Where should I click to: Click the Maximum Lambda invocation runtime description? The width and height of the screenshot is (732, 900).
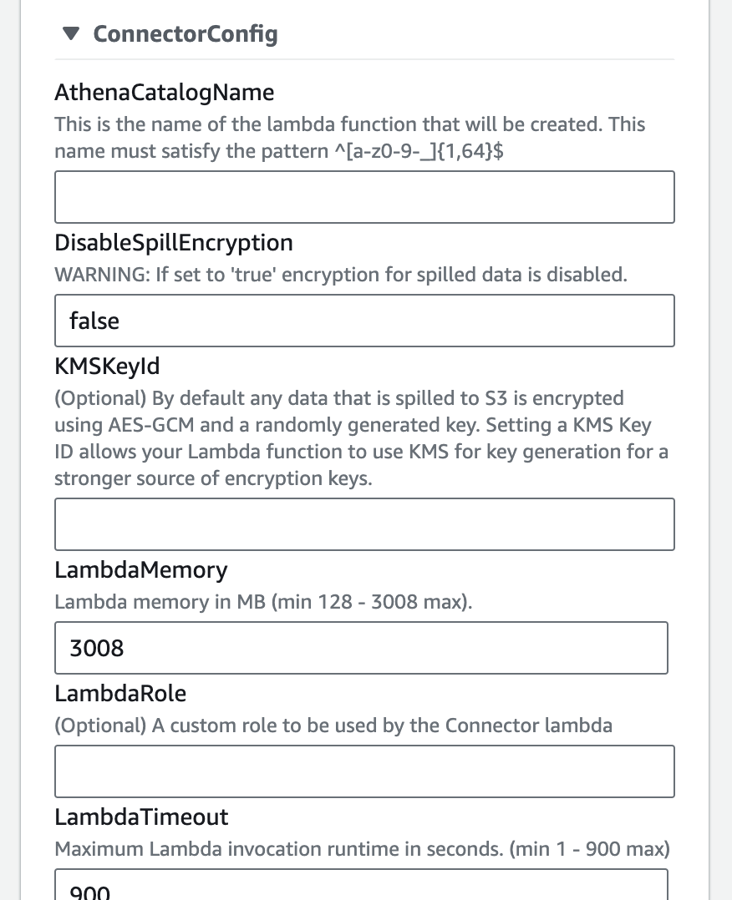[362, 848]
